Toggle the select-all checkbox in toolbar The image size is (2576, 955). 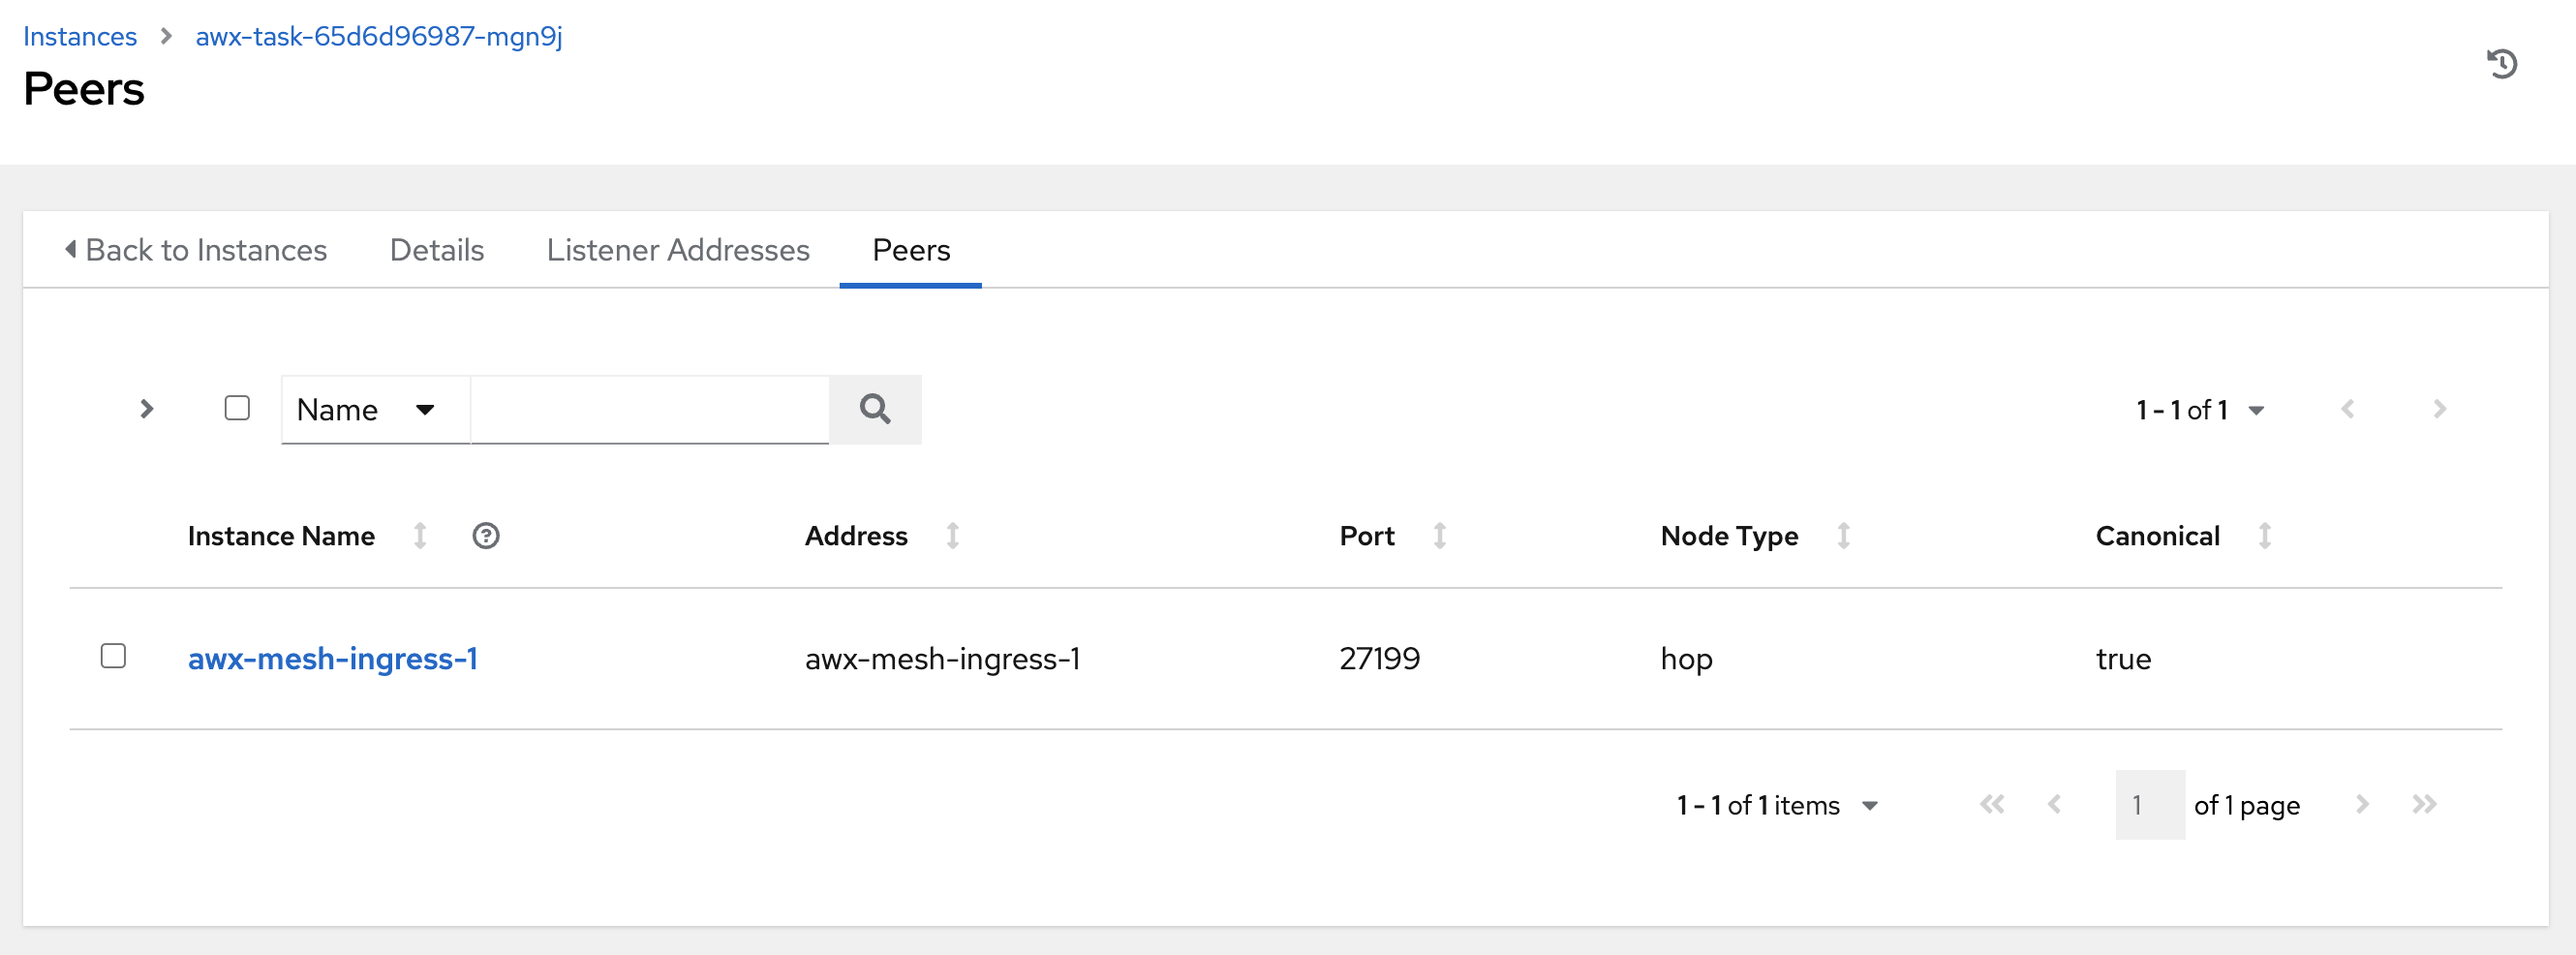click(237, 408)
